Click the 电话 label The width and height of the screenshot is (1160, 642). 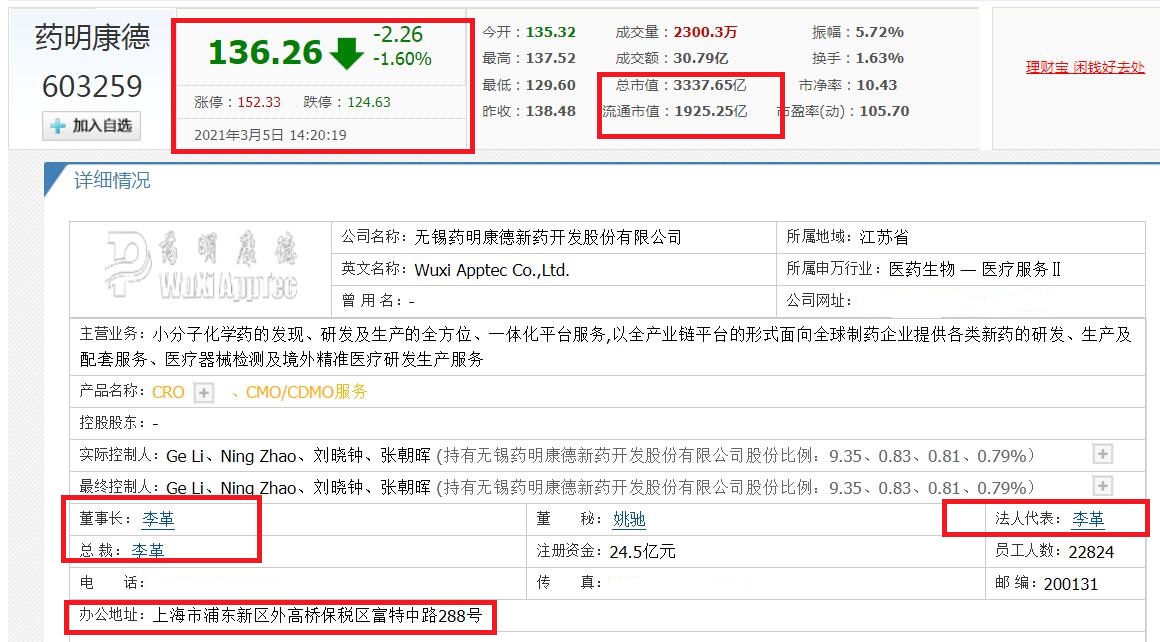(112, 583)
